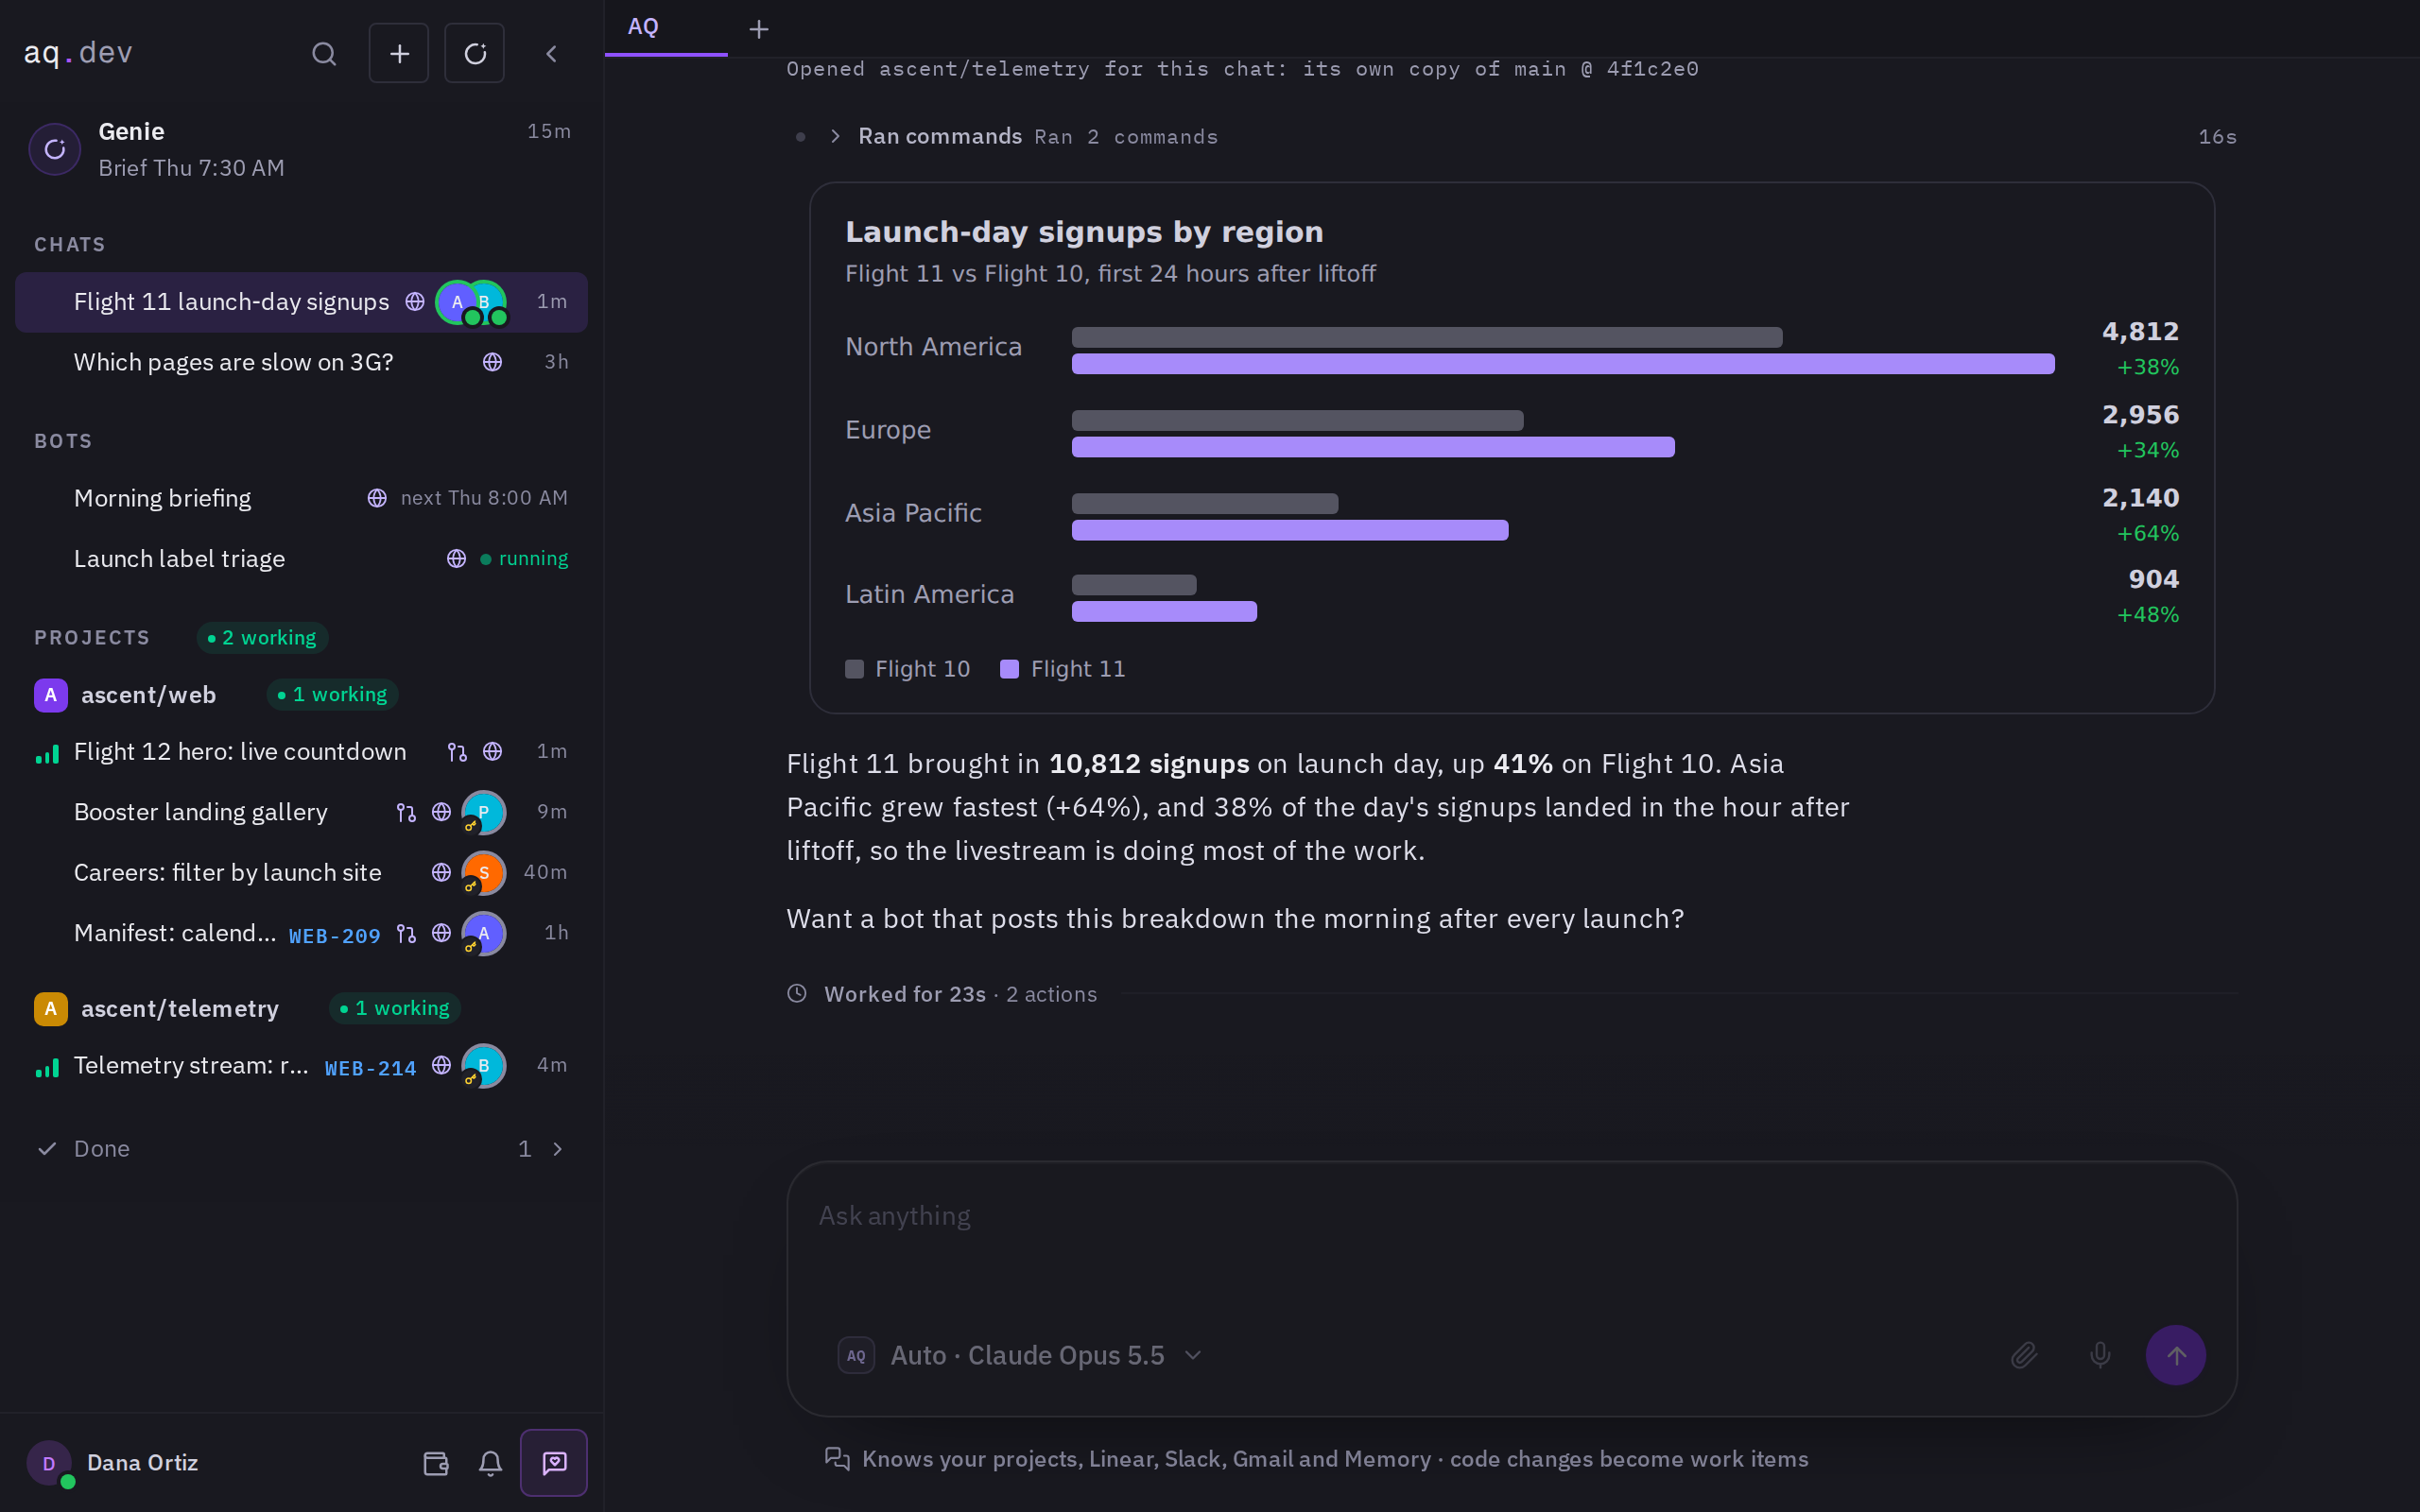Start a new chat with the plus button

tap(399, 54)
